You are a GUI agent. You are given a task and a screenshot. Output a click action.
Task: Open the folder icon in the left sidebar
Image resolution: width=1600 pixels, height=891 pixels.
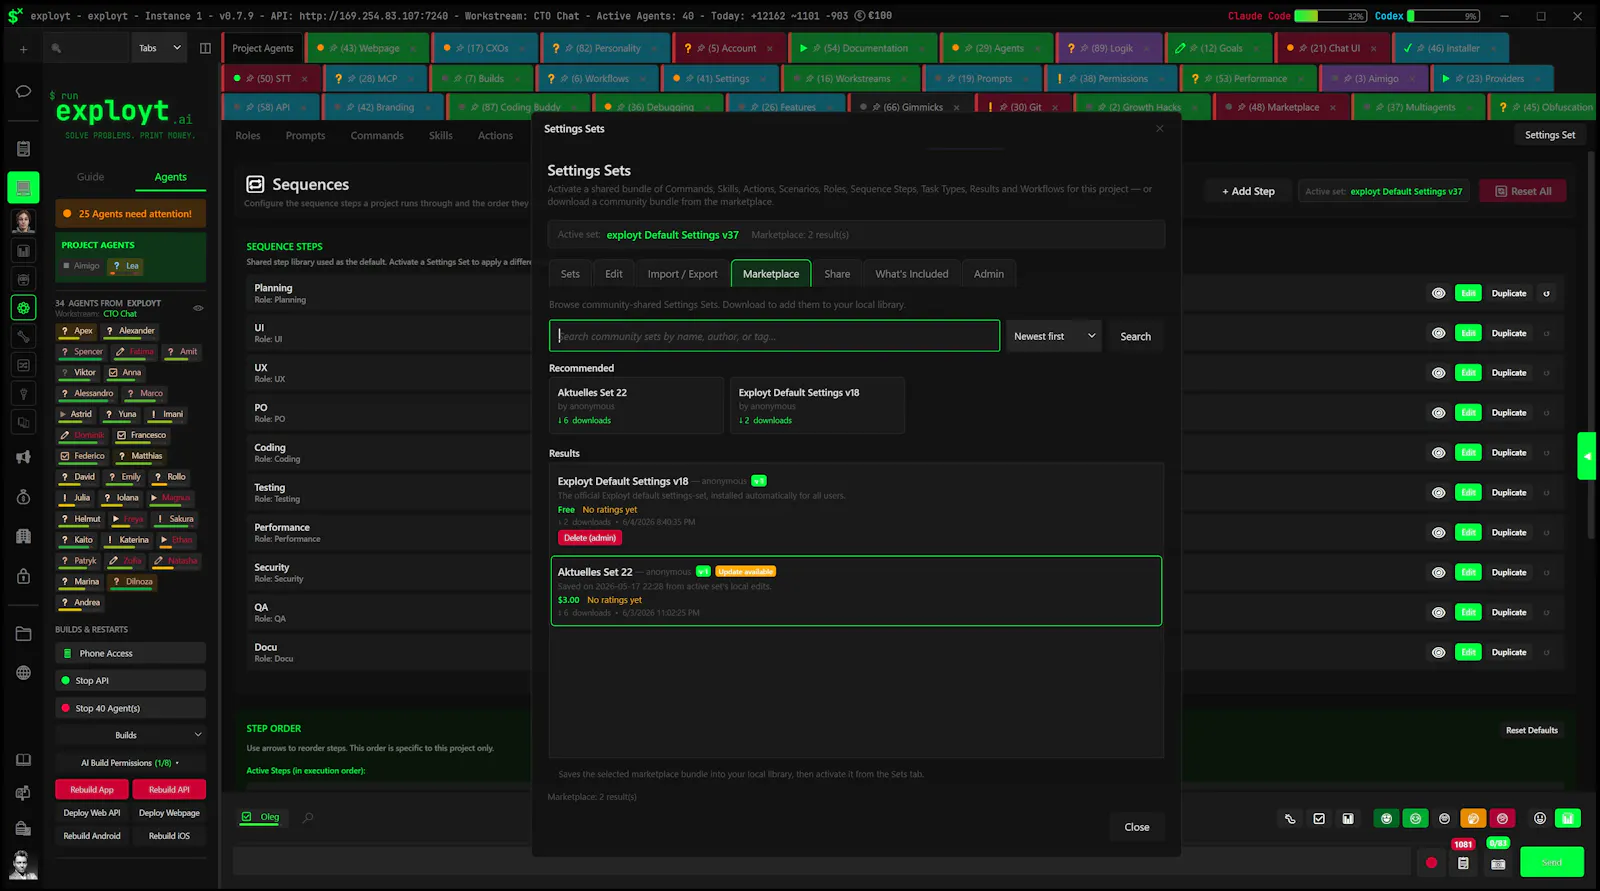click(23, 634)
